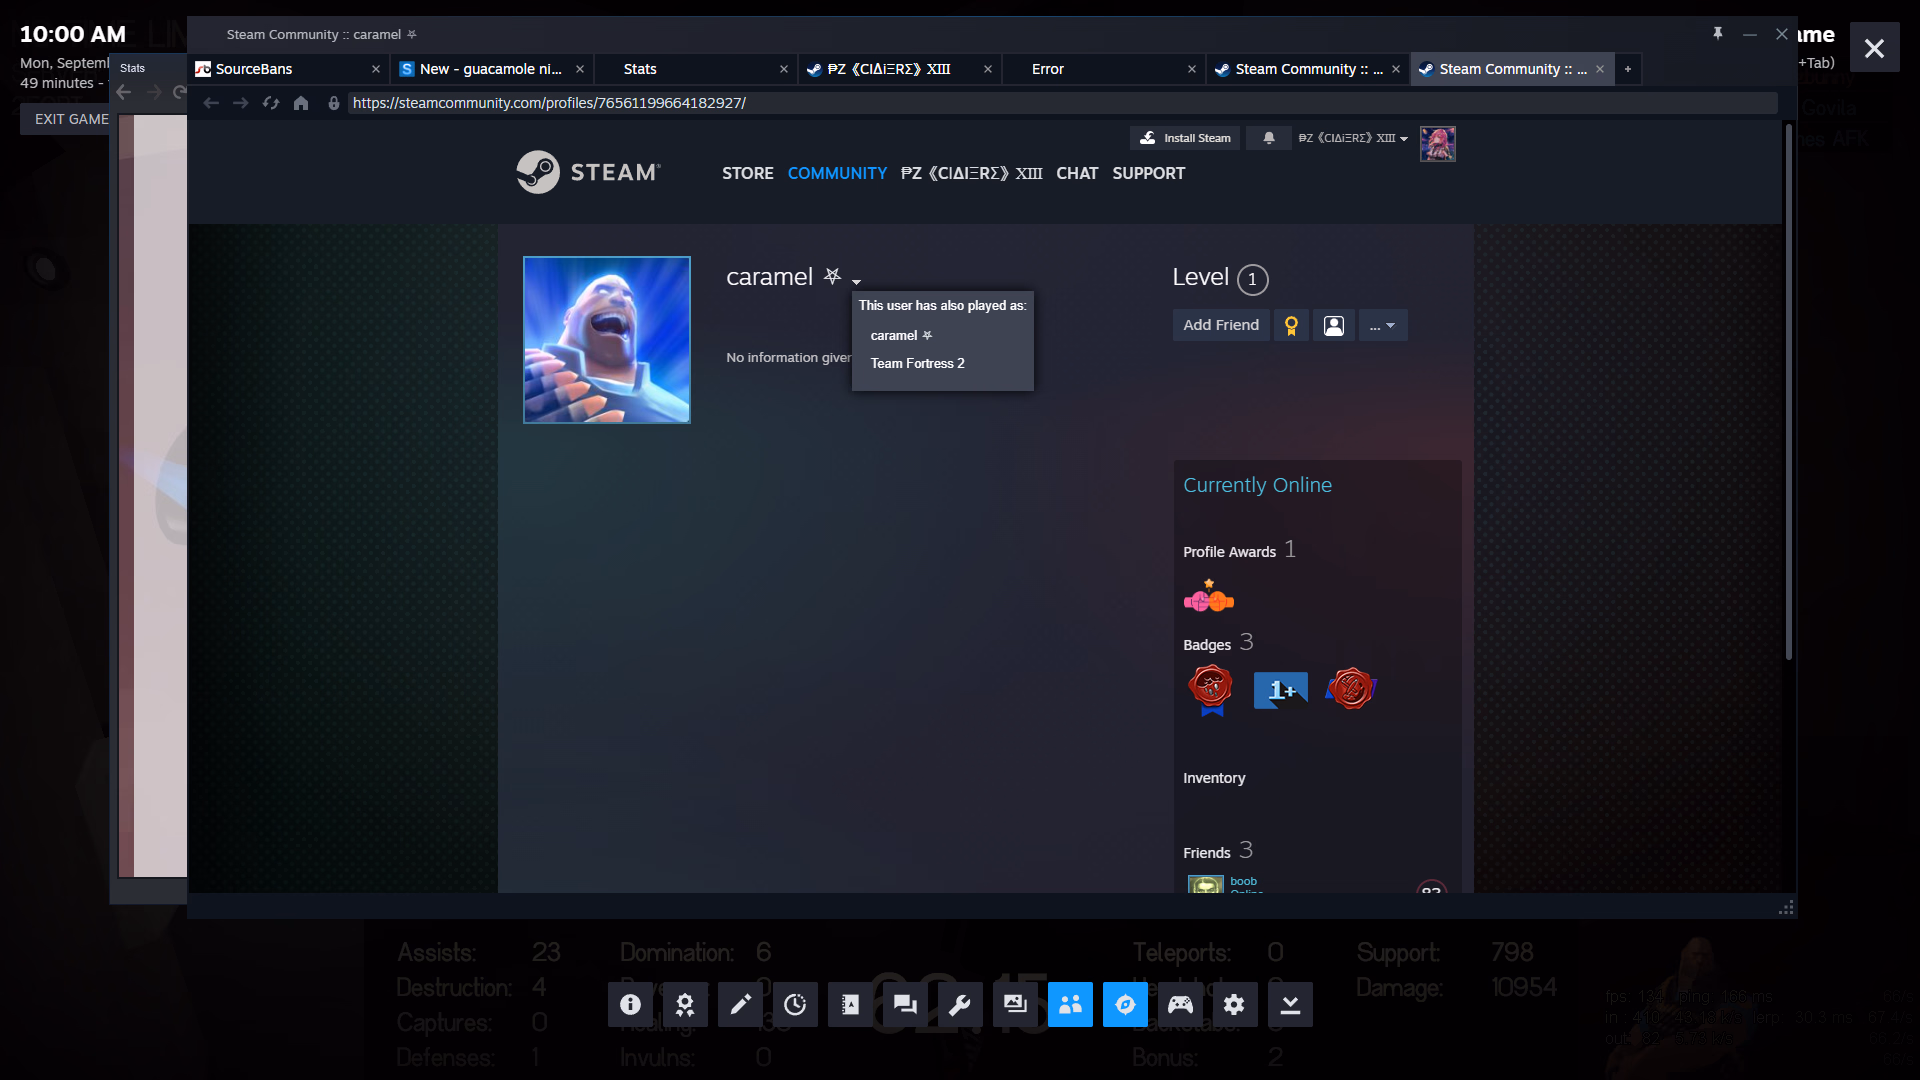
Task: Click the overlay downloads icon
Action: click(1290, 1004)
